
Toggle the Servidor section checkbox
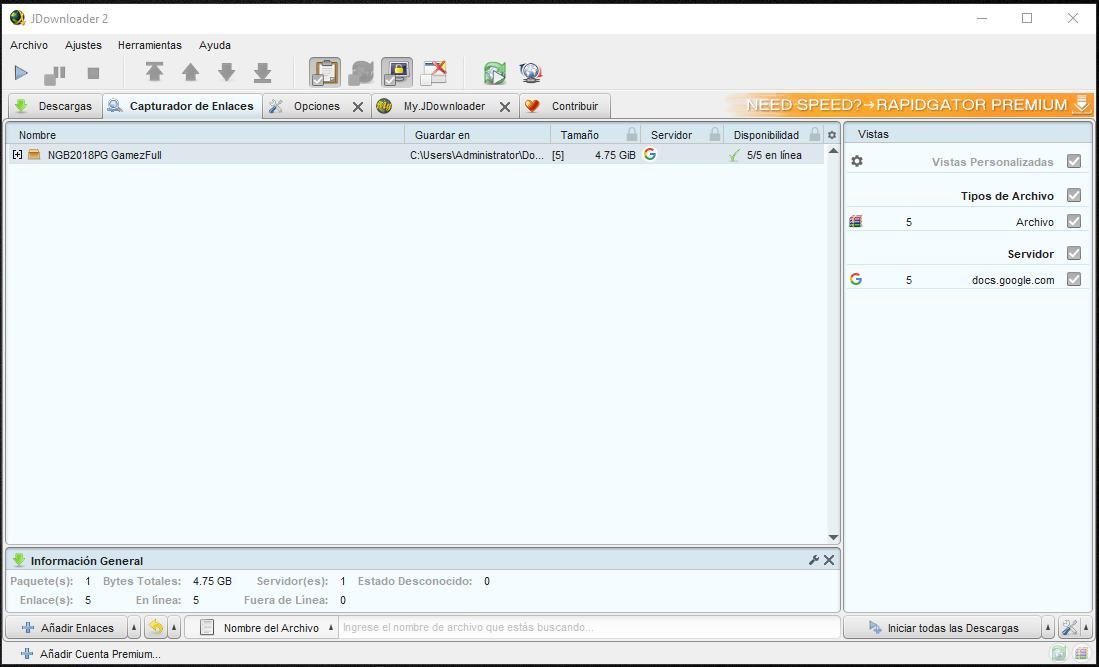1074,253
